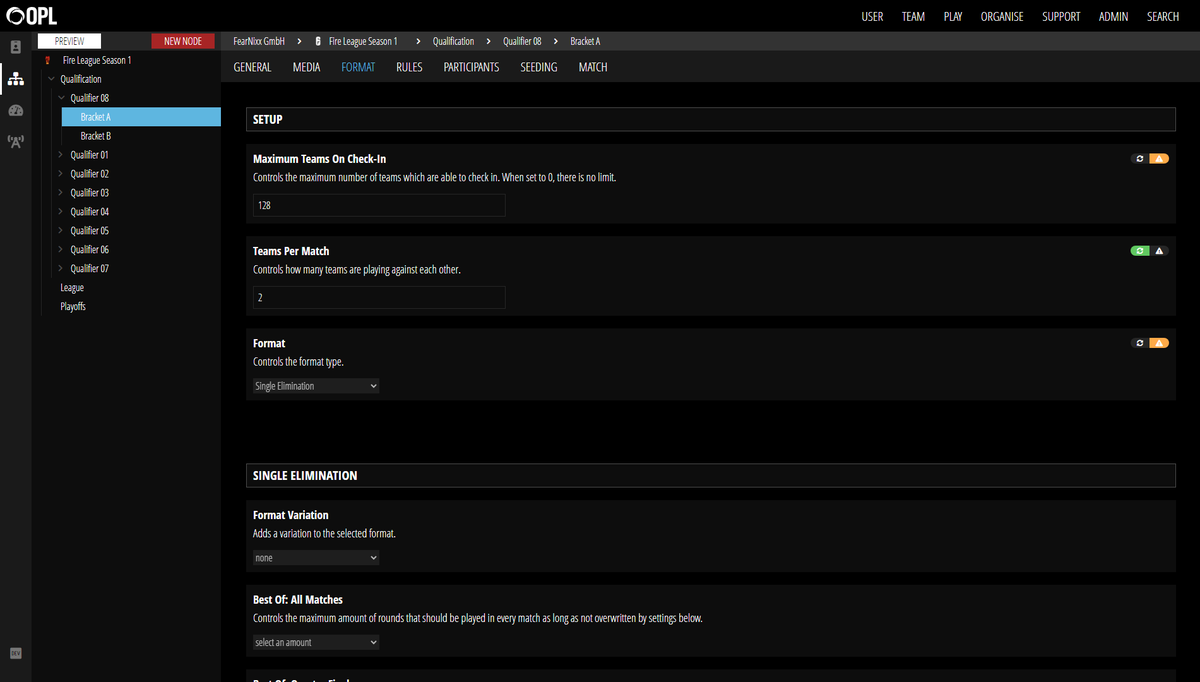Toggle the green sync for Teams Per Match

click(1139, 251)
